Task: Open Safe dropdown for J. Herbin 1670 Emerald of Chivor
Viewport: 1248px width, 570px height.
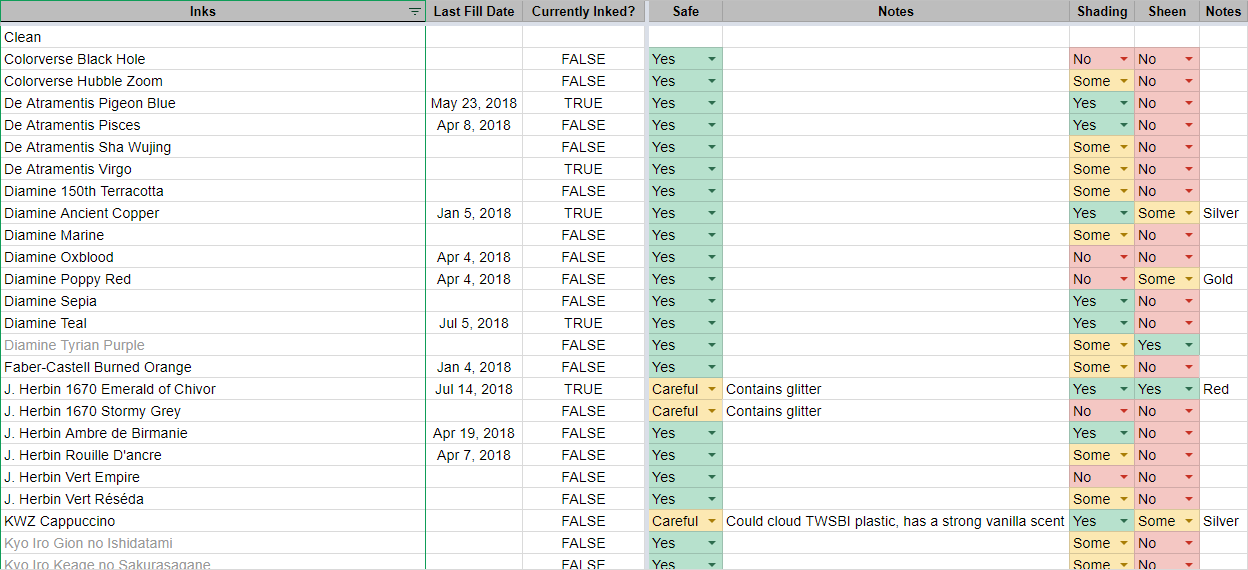Action: (712, 389)
